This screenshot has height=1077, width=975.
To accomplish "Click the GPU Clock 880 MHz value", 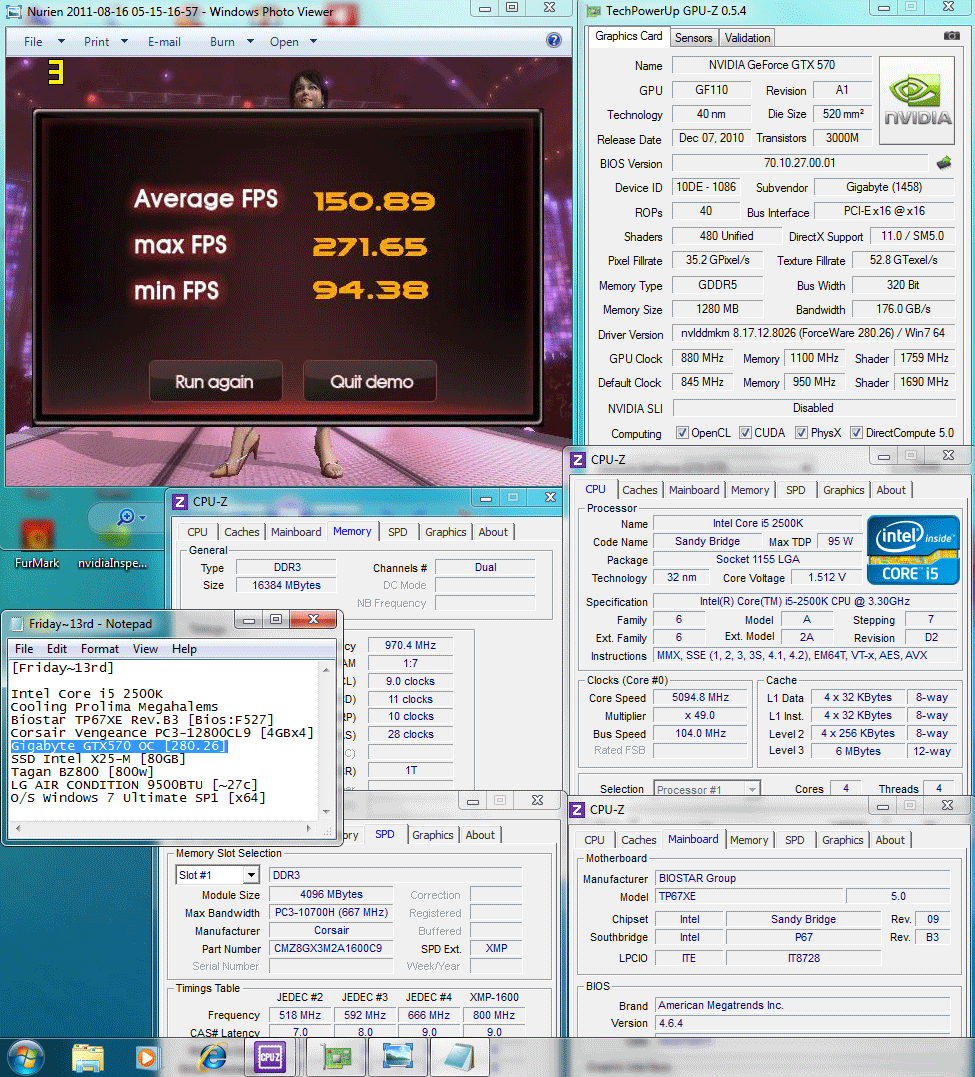I will click(x=702, y=358).
